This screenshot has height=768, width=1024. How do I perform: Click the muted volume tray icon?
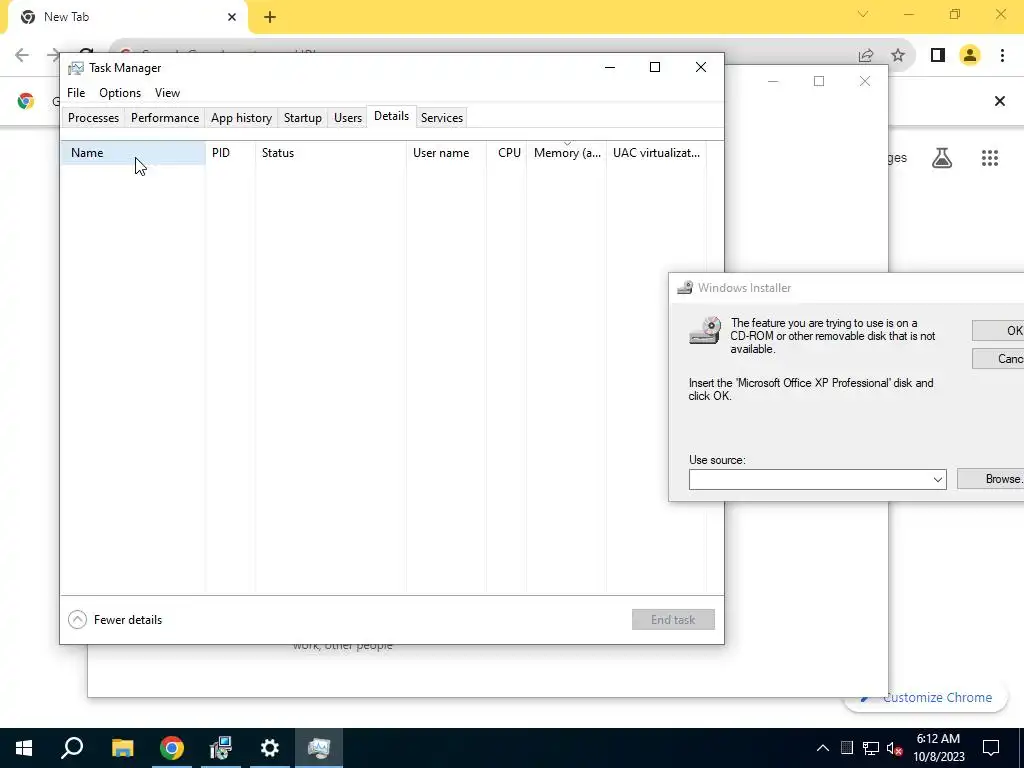(895, 748)
